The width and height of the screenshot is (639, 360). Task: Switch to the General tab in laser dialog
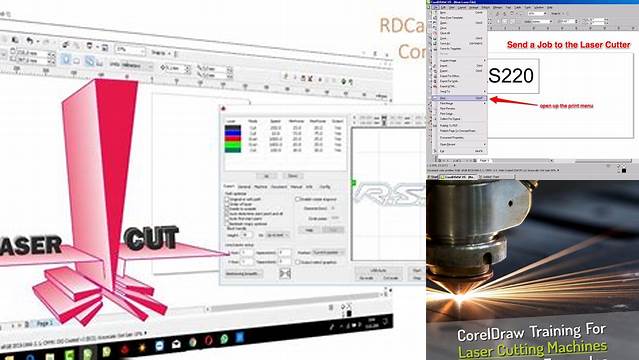pyautogui.click(x=244, y=187)
